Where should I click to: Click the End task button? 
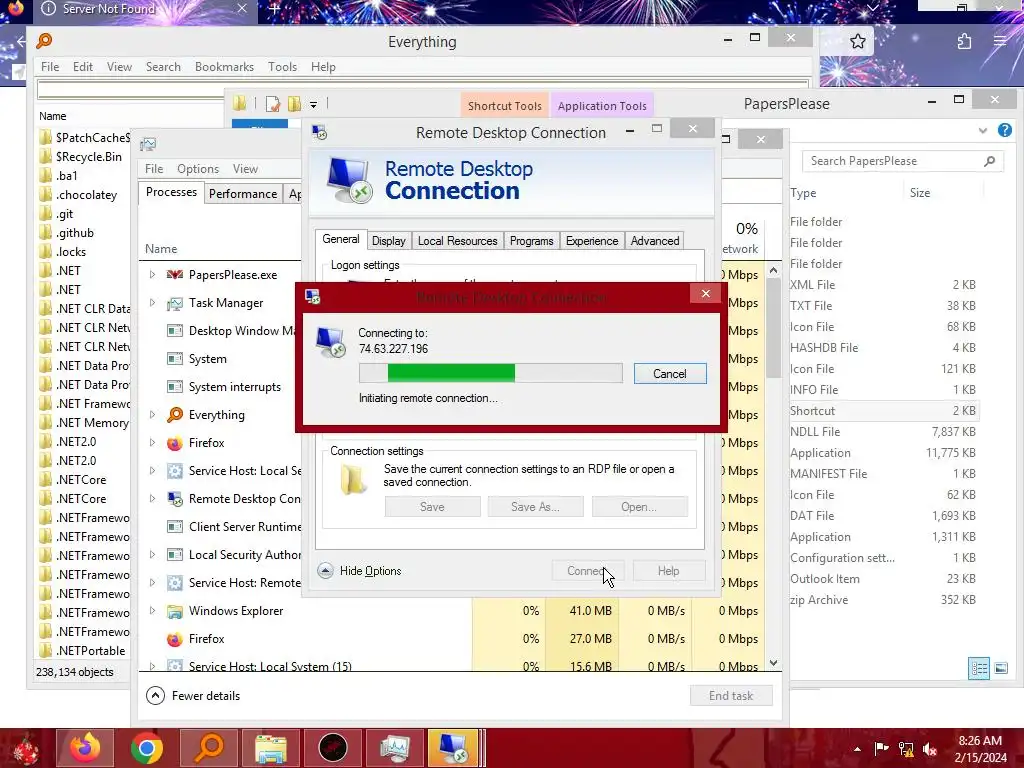731,696
